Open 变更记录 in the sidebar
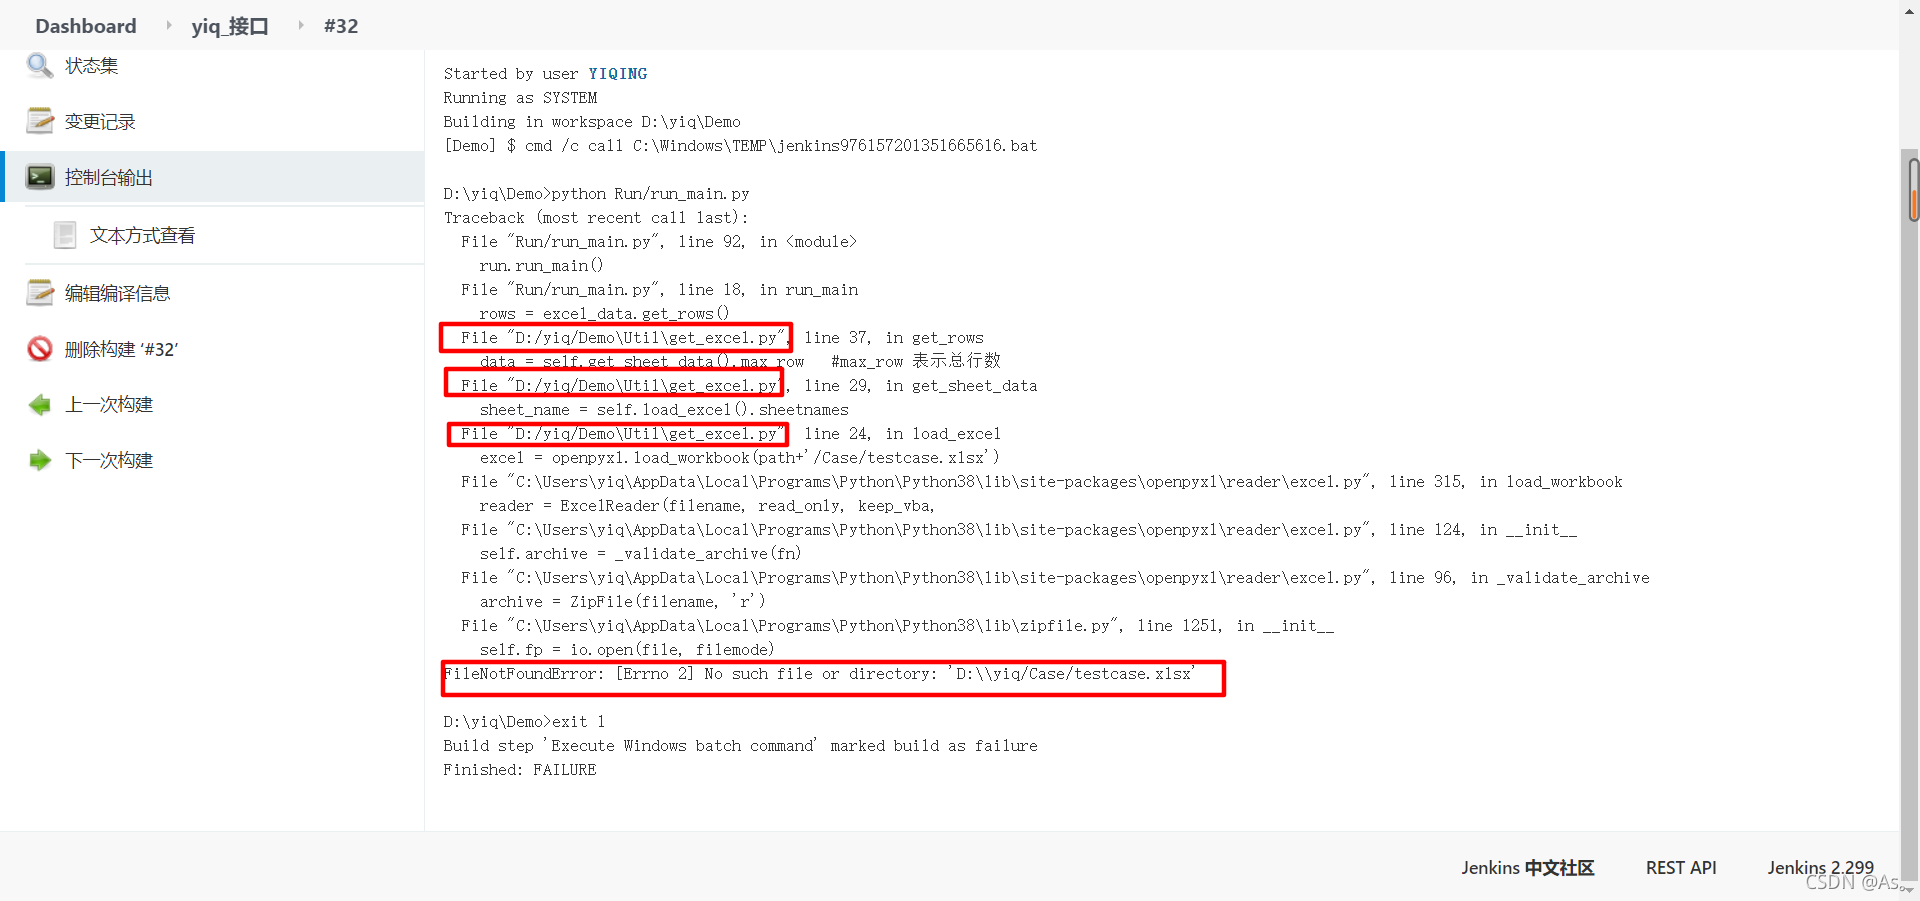This screenshot has height=901, width=1920. 100,121
